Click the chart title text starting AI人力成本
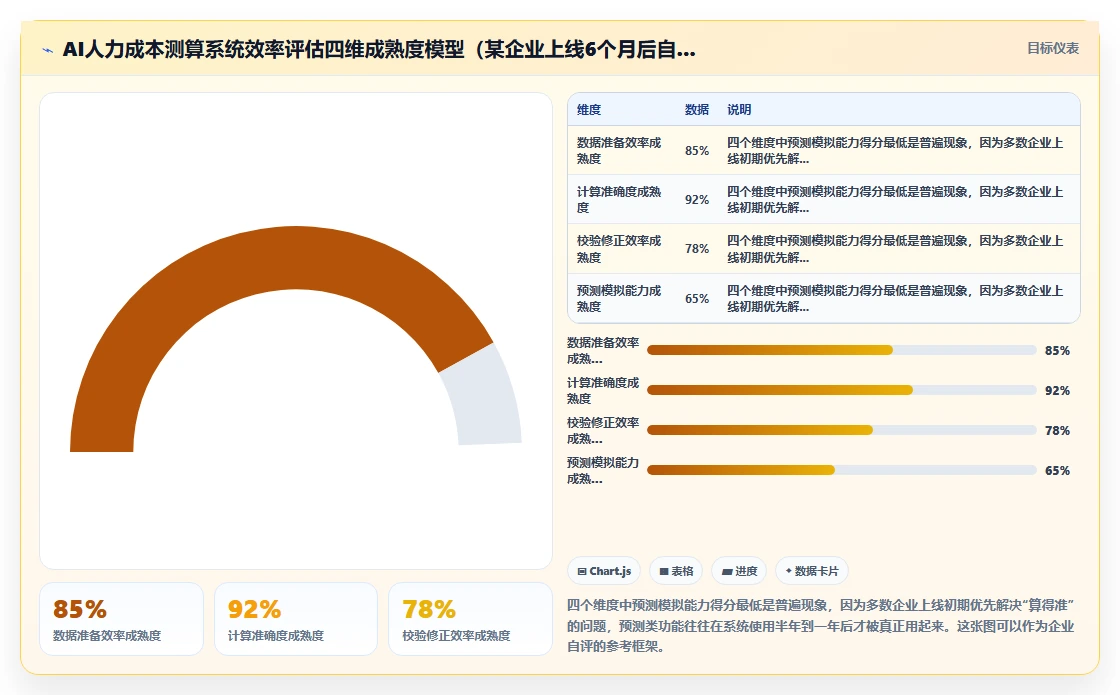The image size is (1120, 695). [379, 50]
